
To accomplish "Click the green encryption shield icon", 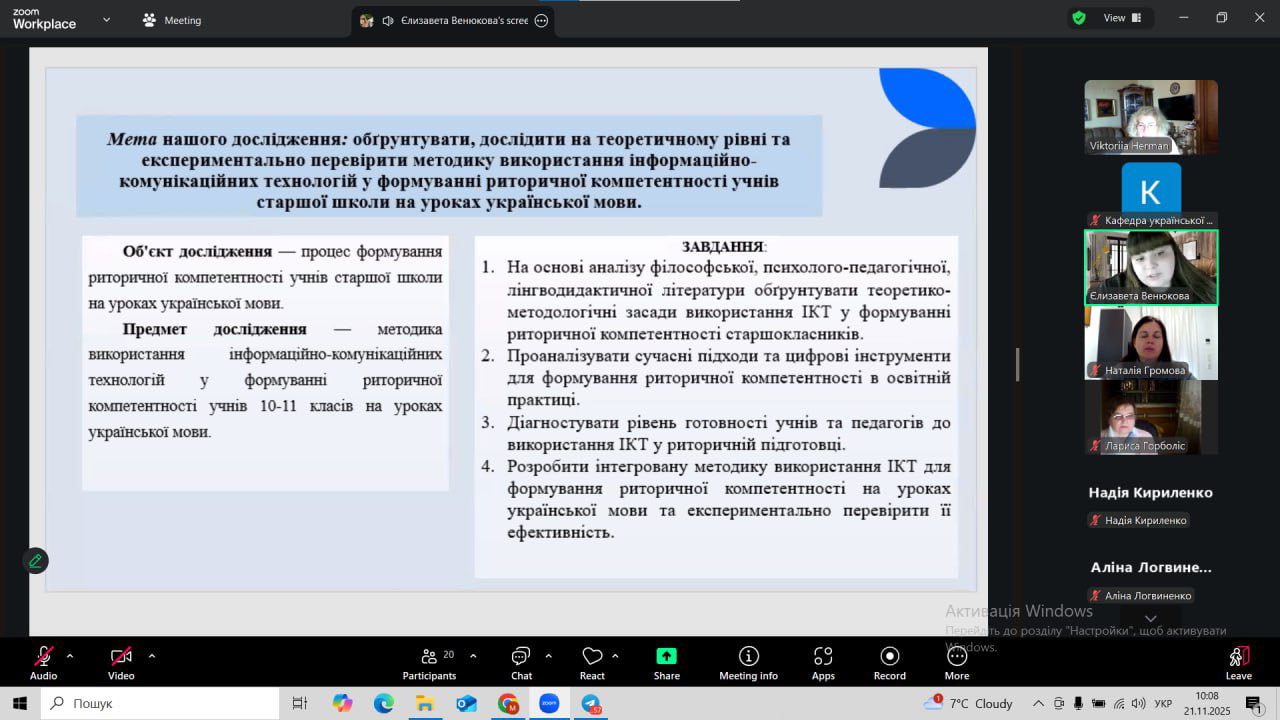I will [1079, 18].
